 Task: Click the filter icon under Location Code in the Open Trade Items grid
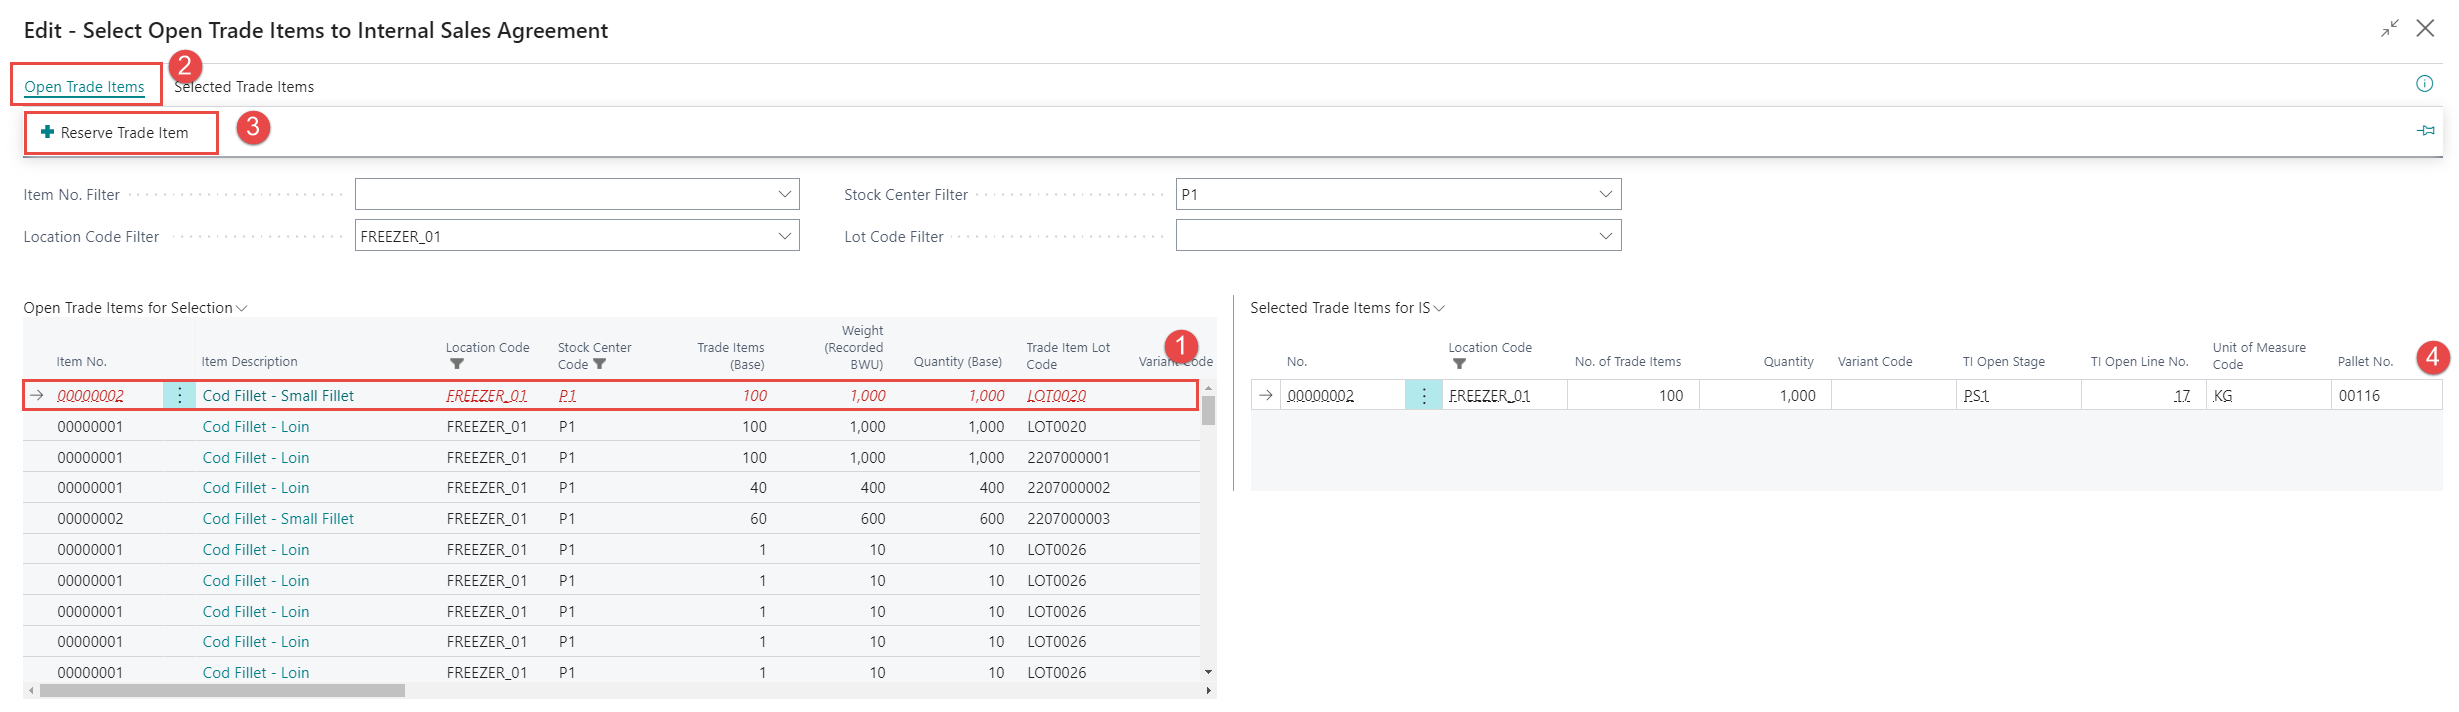coord(457,364)
